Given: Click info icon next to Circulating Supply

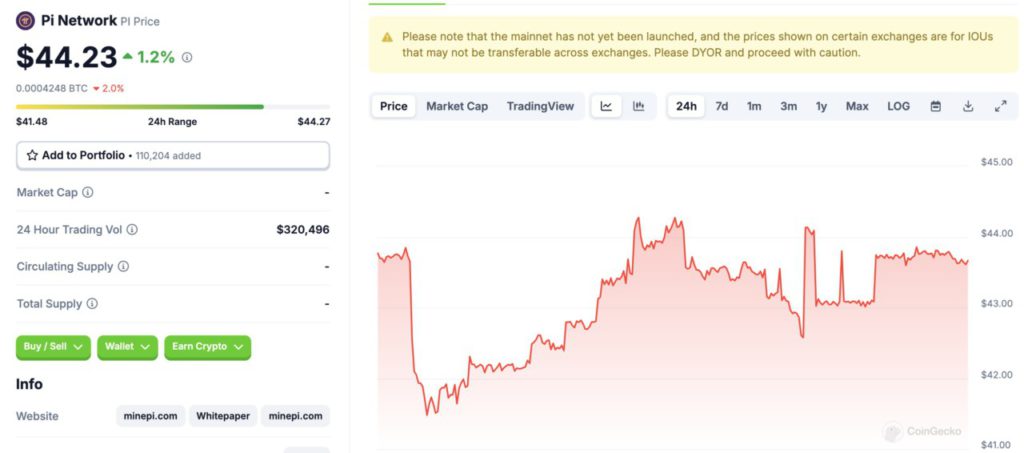Looking at the screenshot, I should pos(123,266).
